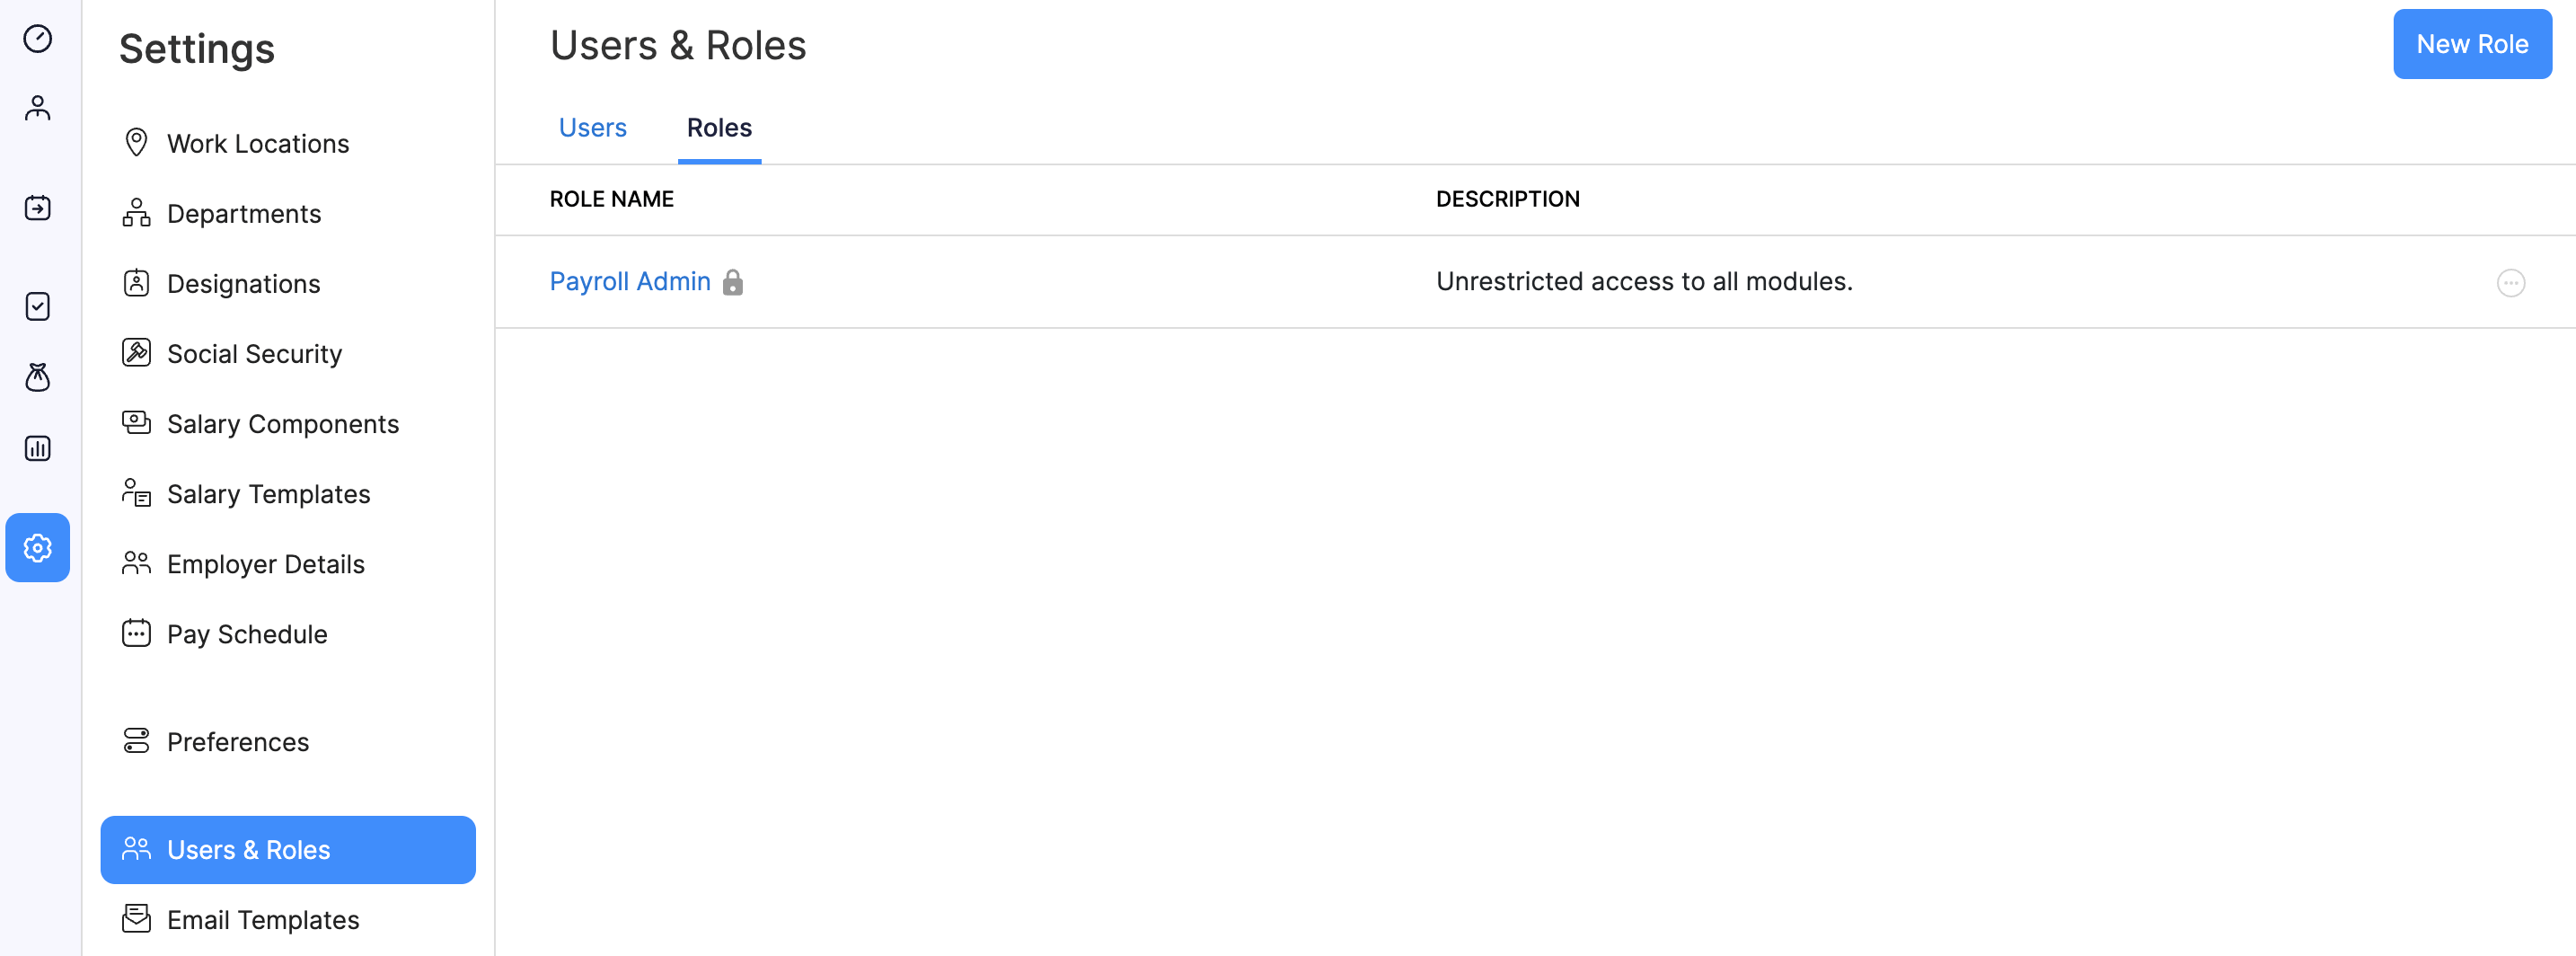Open the Payroll Admin role link

630,282
